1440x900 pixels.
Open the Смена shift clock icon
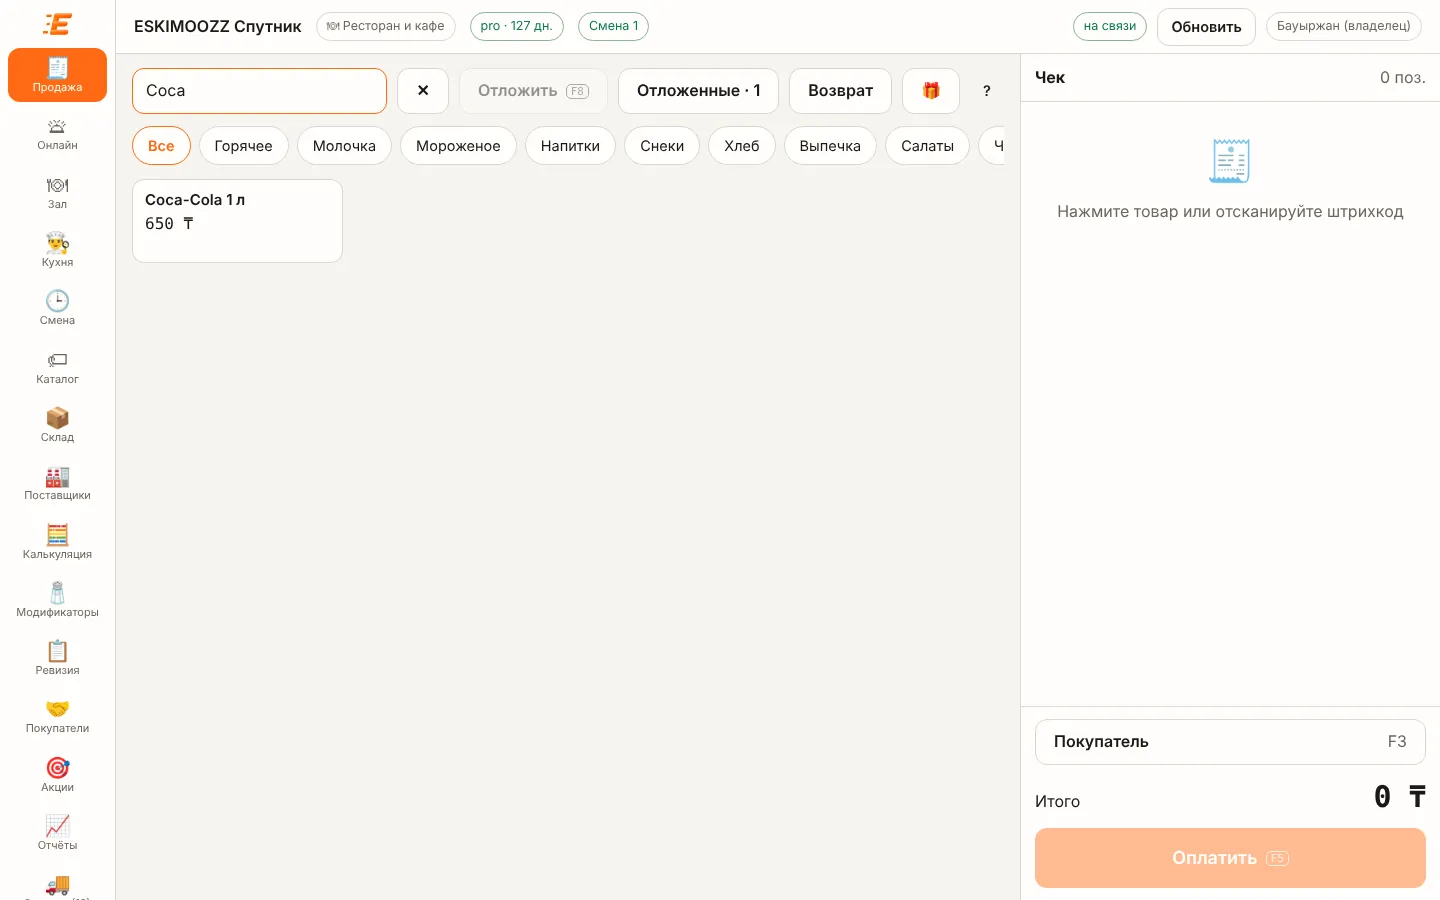coord(57,301)
